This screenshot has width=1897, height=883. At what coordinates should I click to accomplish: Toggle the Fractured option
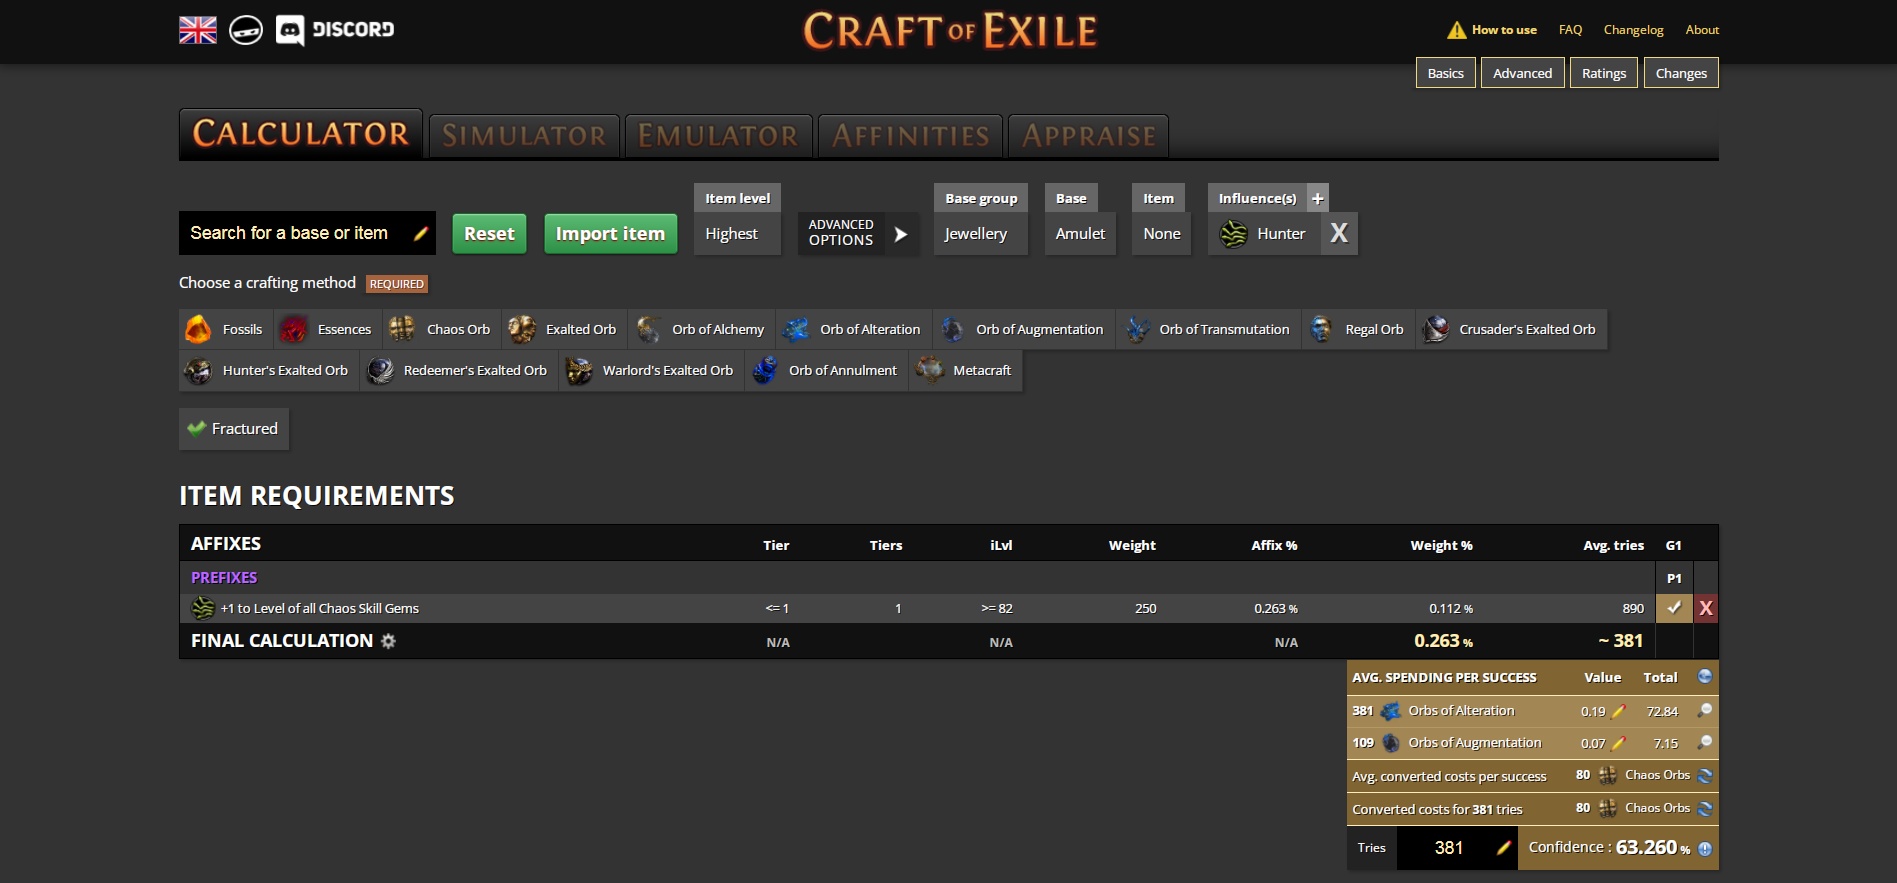234,428
